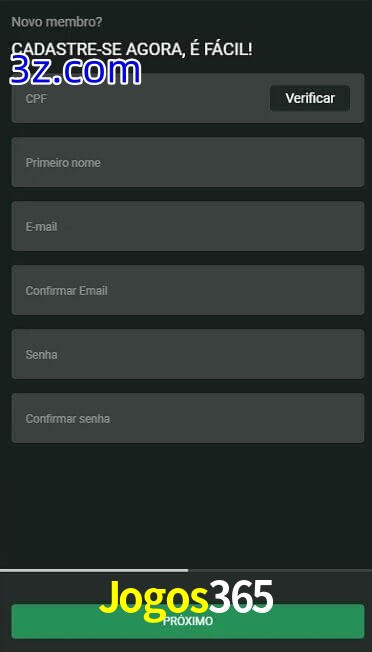This screenshot has height=652, width=372.
Task: Click the Novo membro? label
Action: (x=57, y=22)
